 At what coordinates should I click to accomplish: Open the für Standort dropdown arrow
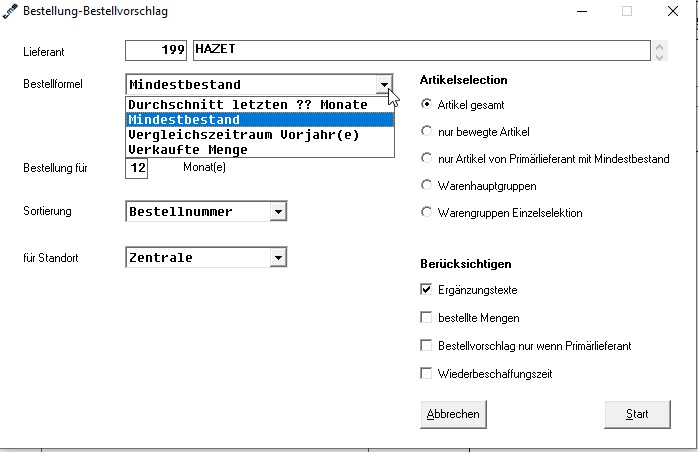click(278, 257)
